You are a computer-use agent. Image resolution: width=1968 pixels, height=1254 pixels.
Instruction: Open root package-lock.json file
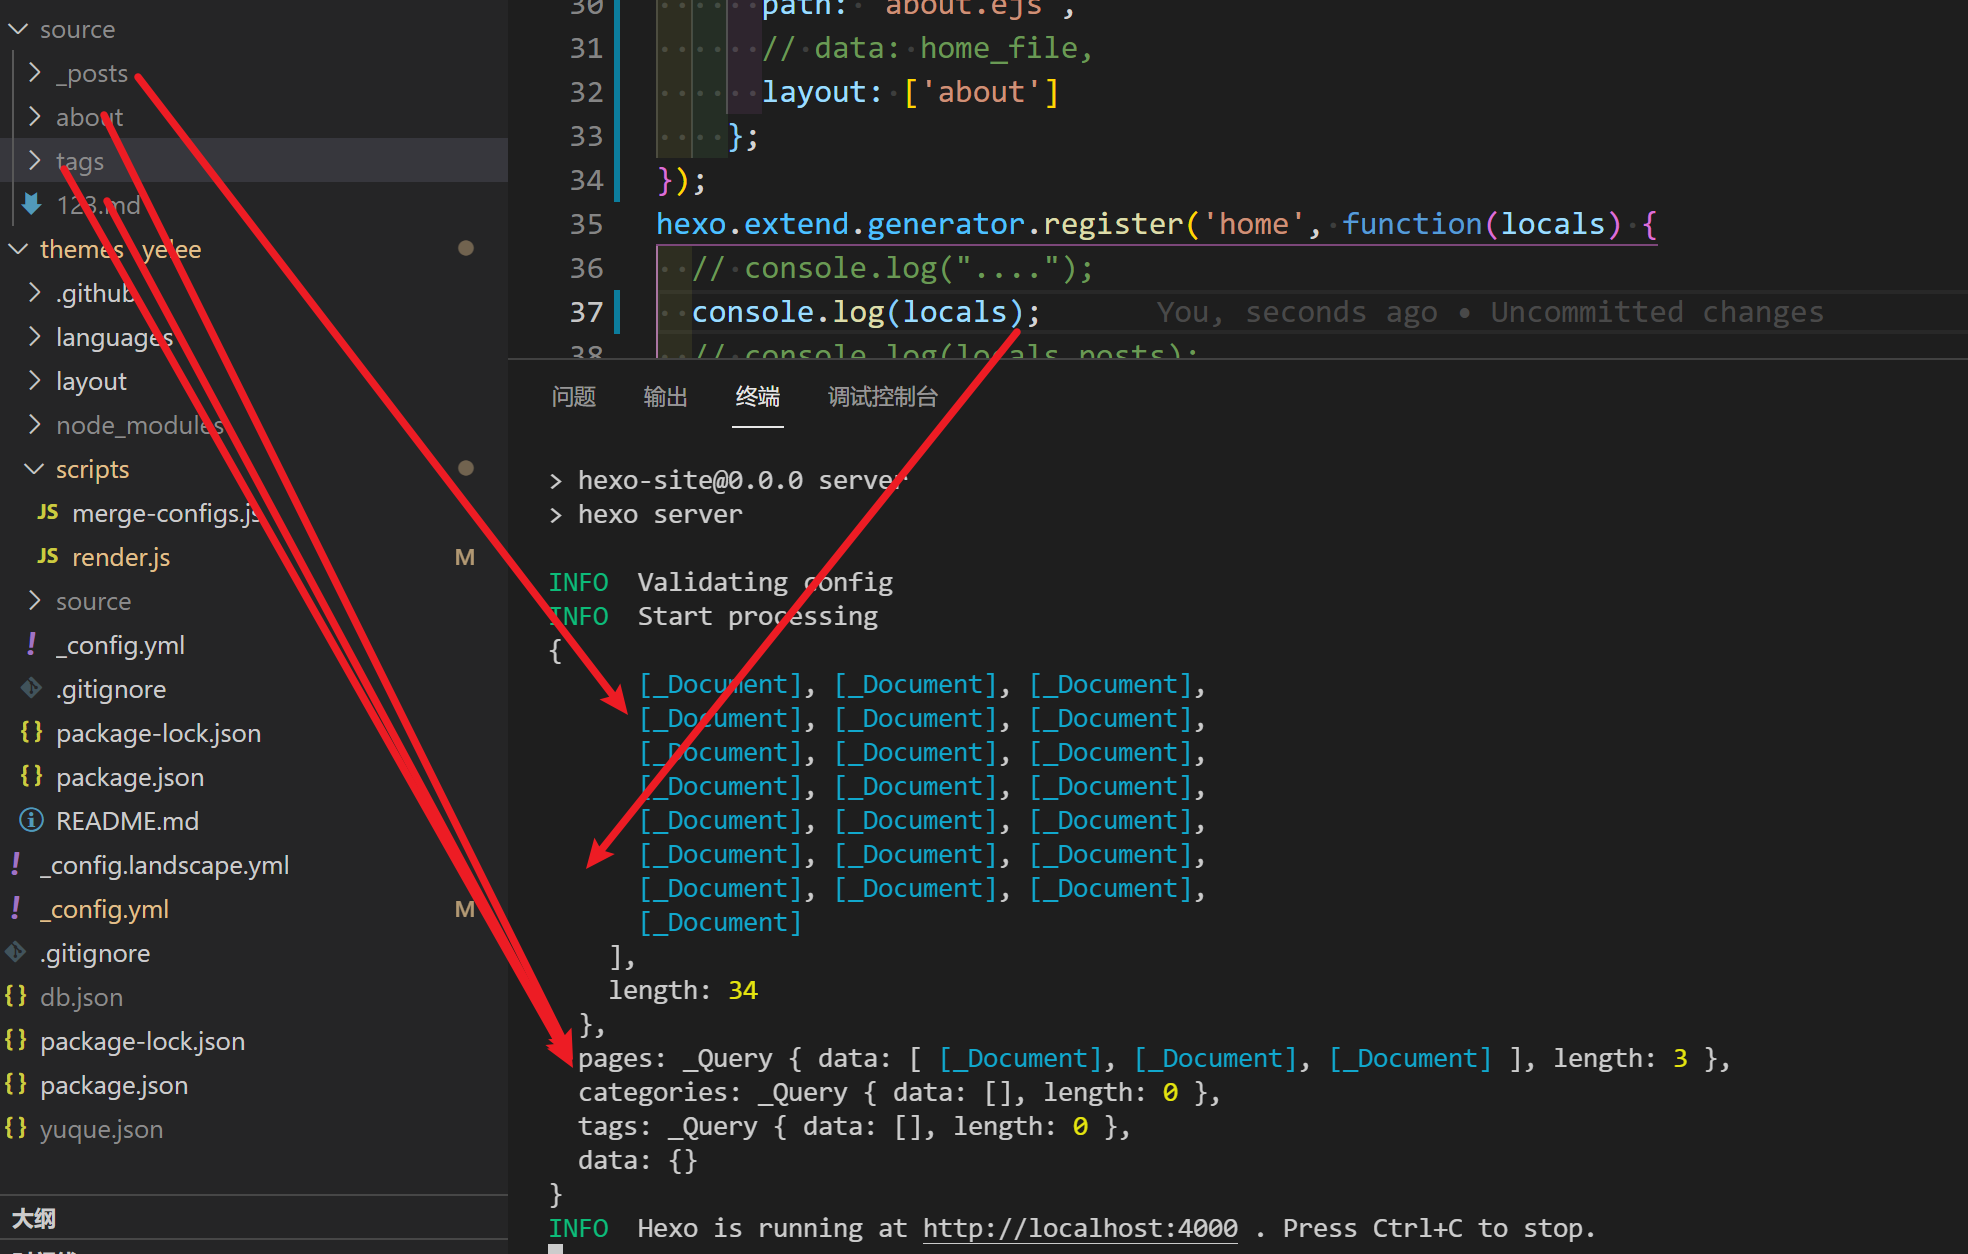(142, 1041)
